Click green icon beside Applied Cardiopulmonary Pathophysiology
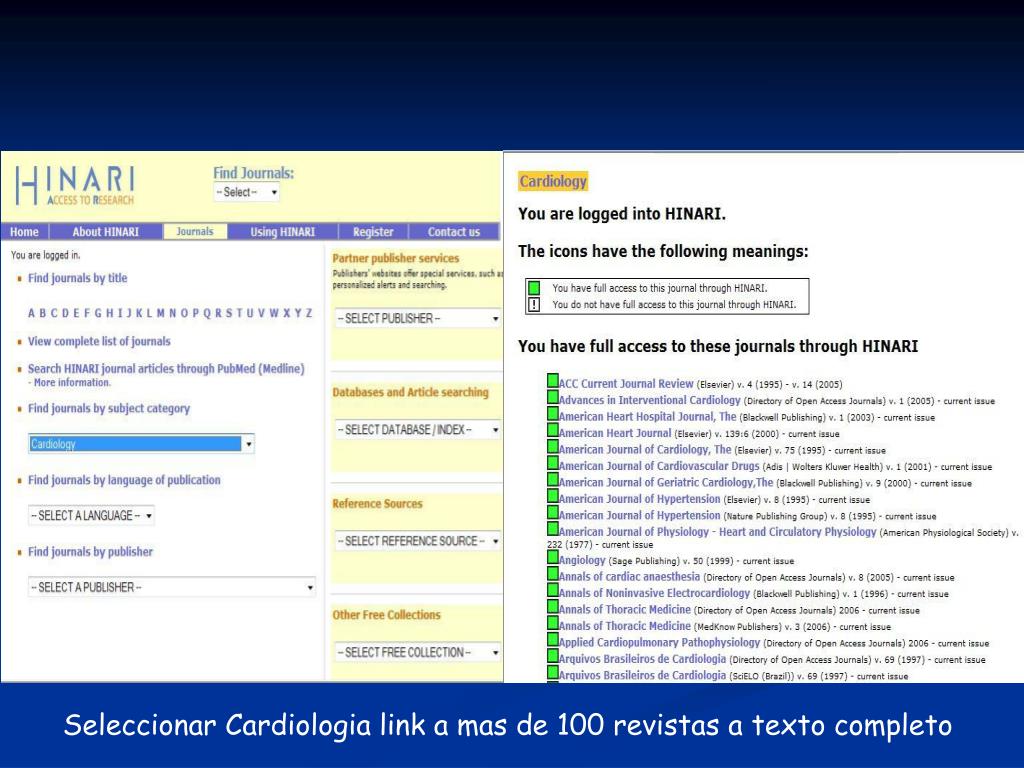The width and height of the screenshot is (1024, 768). click(x=552, y=640)
